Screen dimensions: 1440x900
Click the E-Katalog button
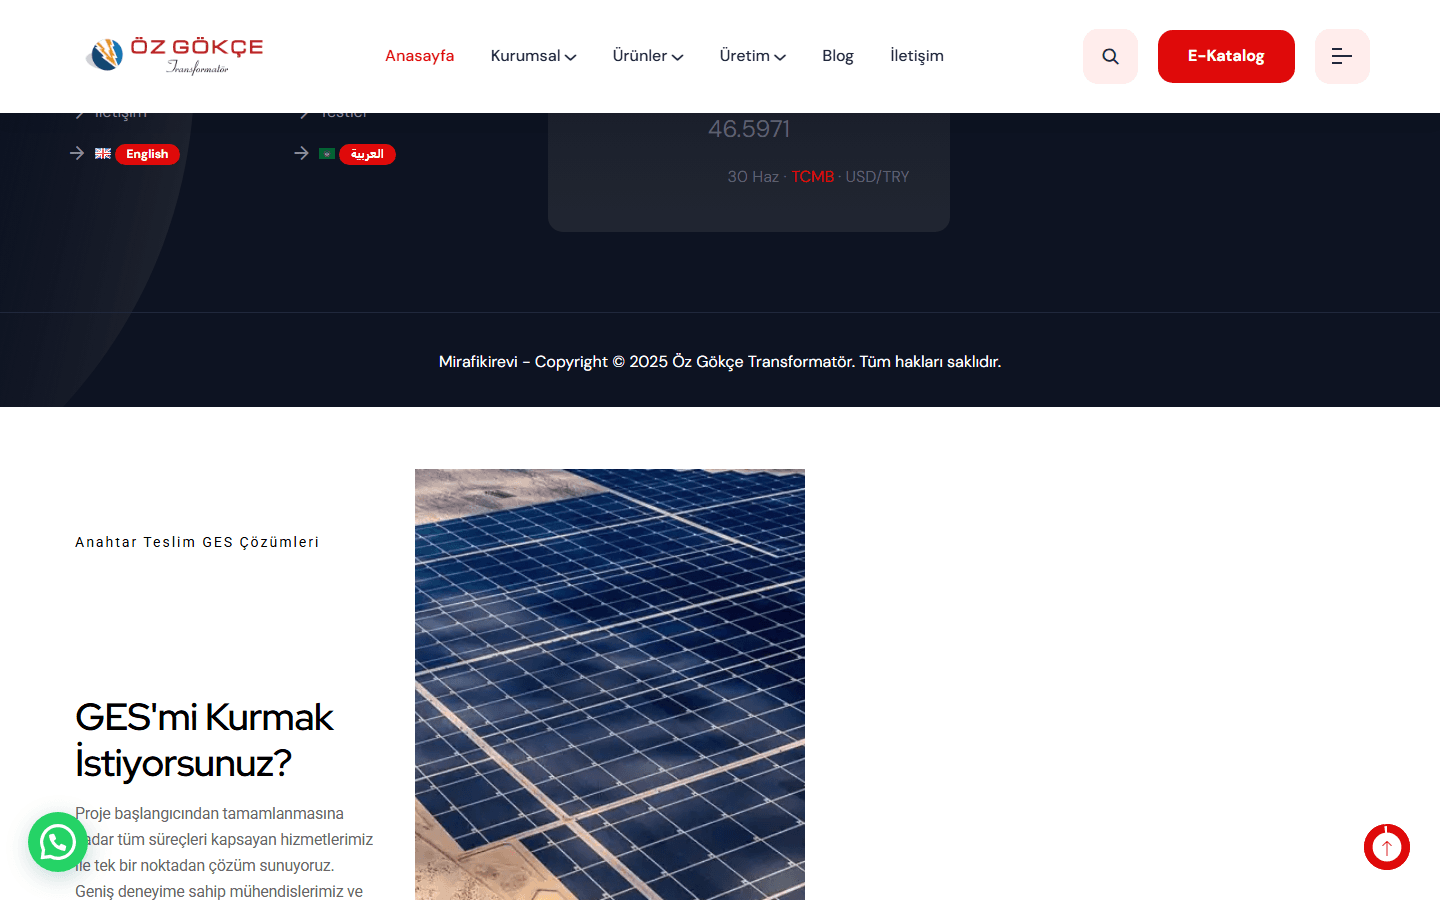click(1226, 56)
